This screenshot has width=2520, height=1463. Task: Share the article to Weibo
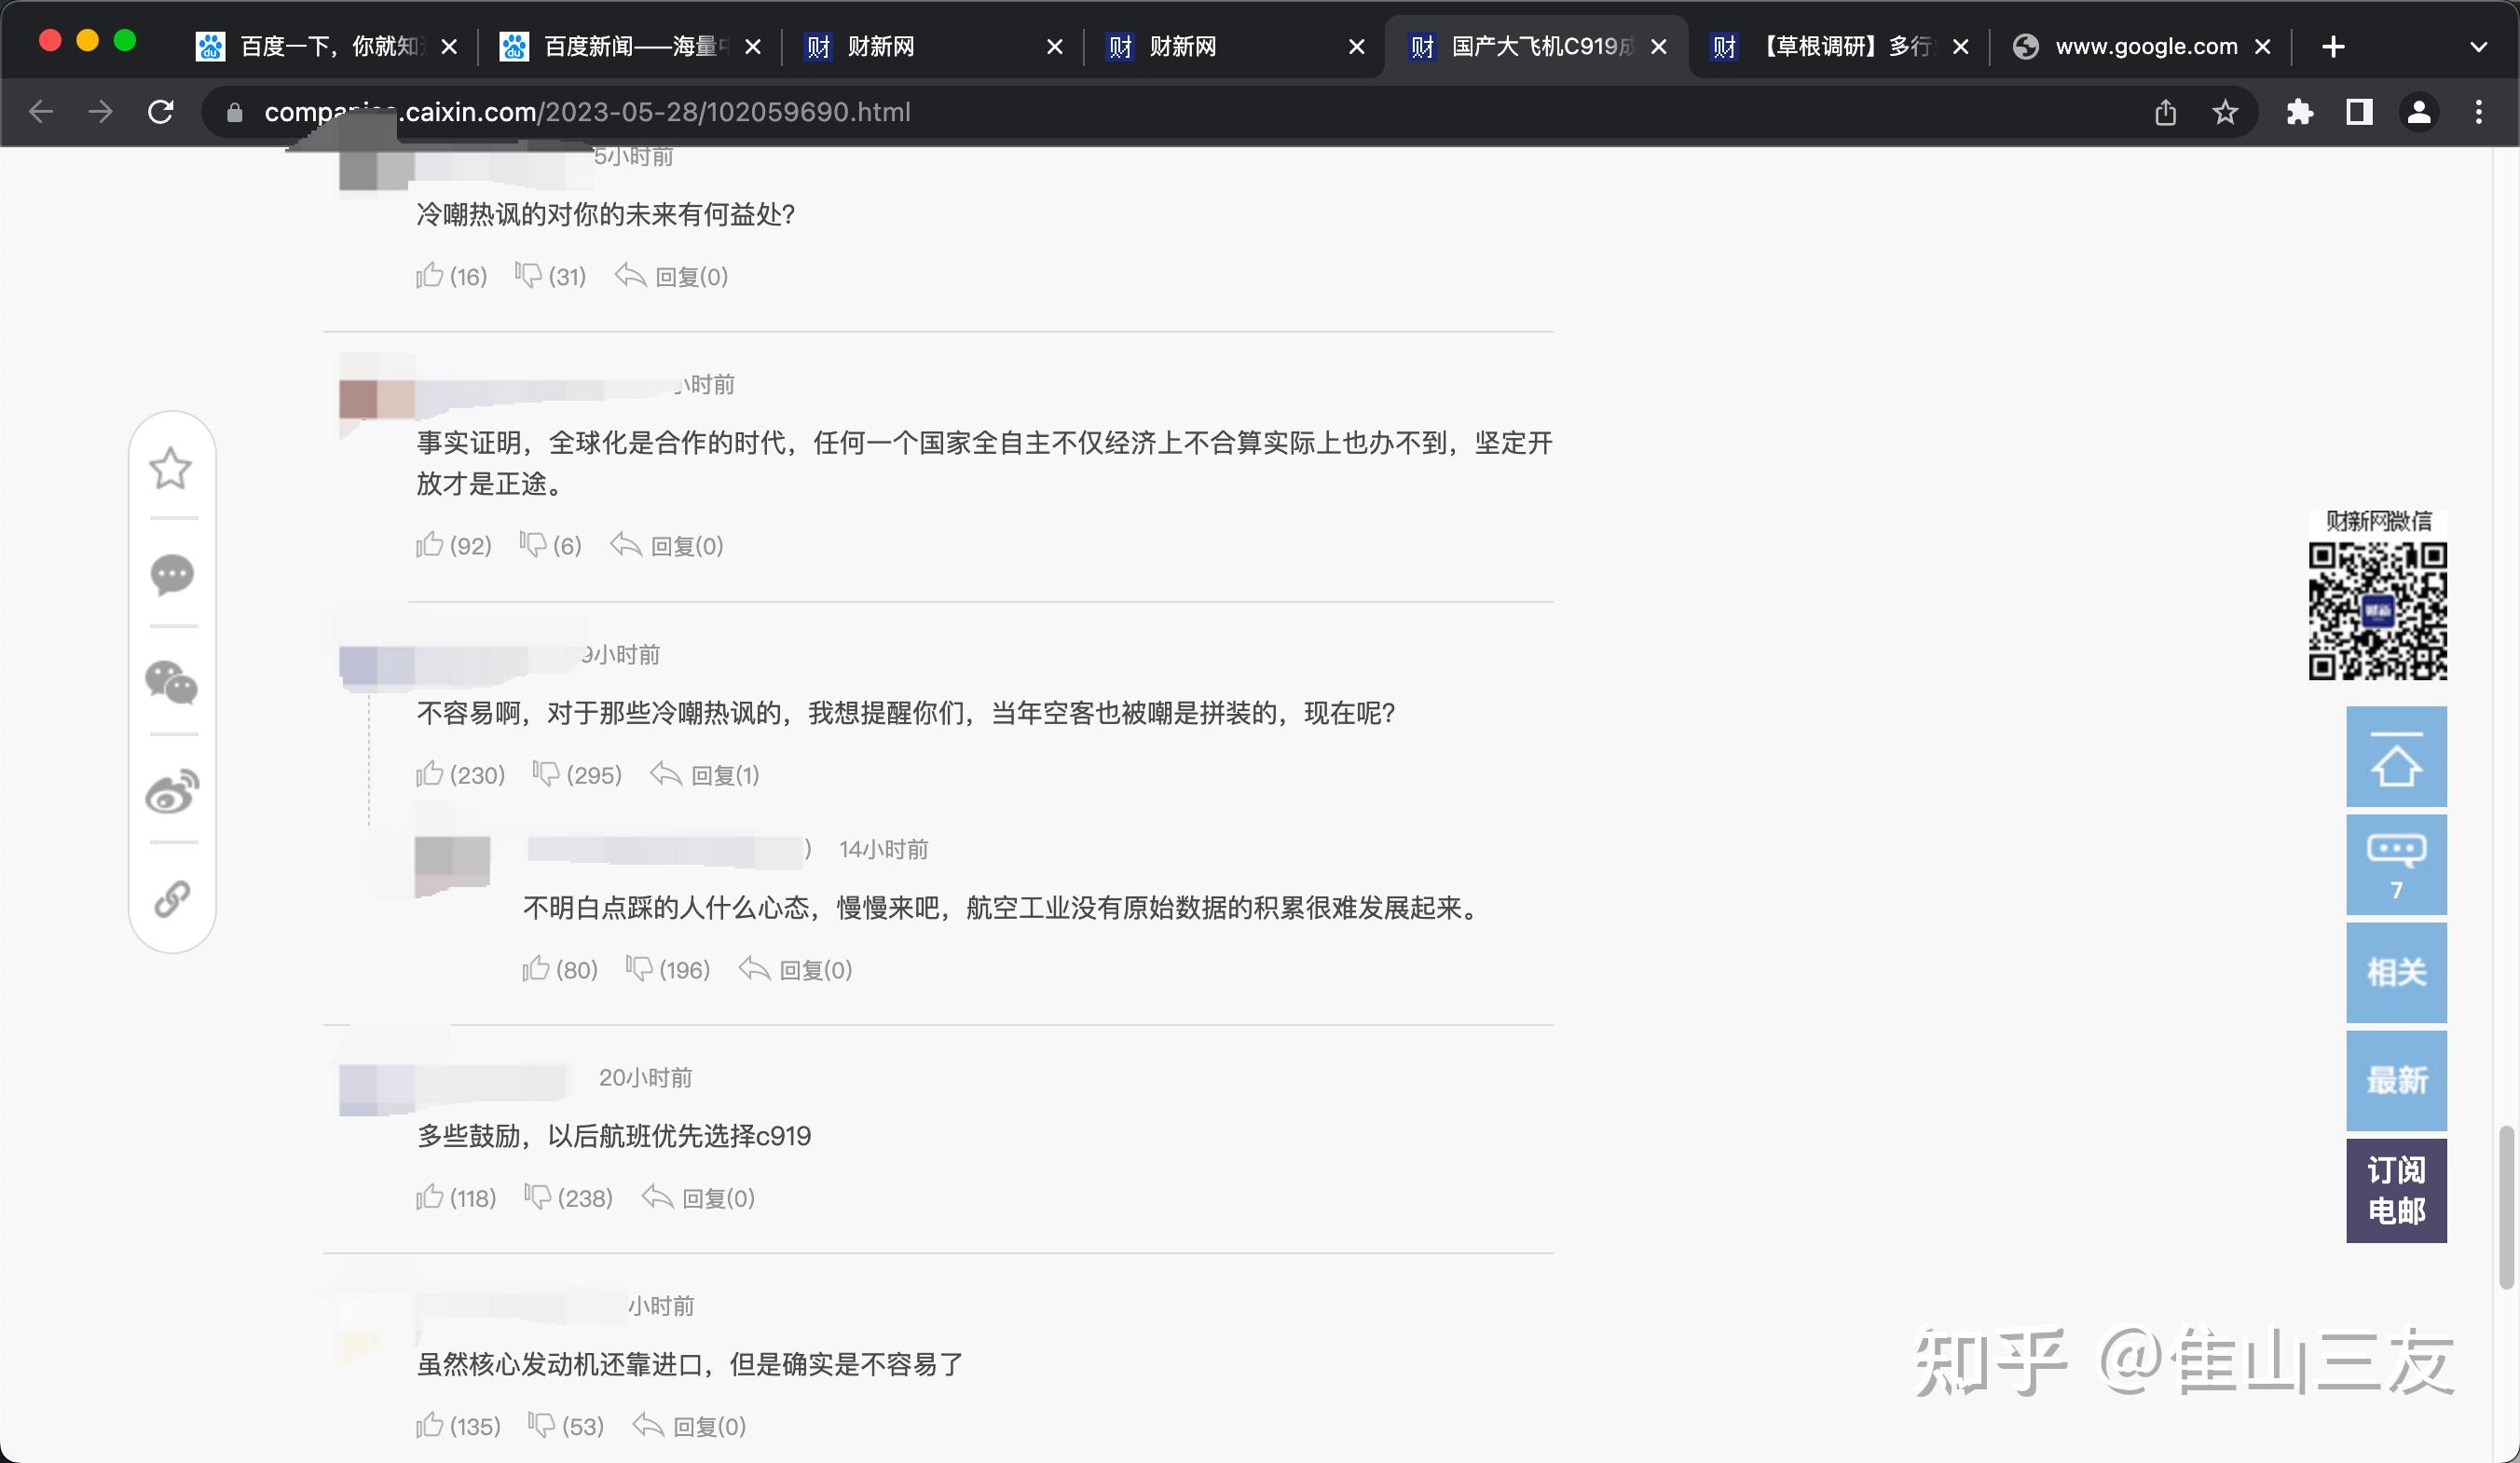(171, 791)
